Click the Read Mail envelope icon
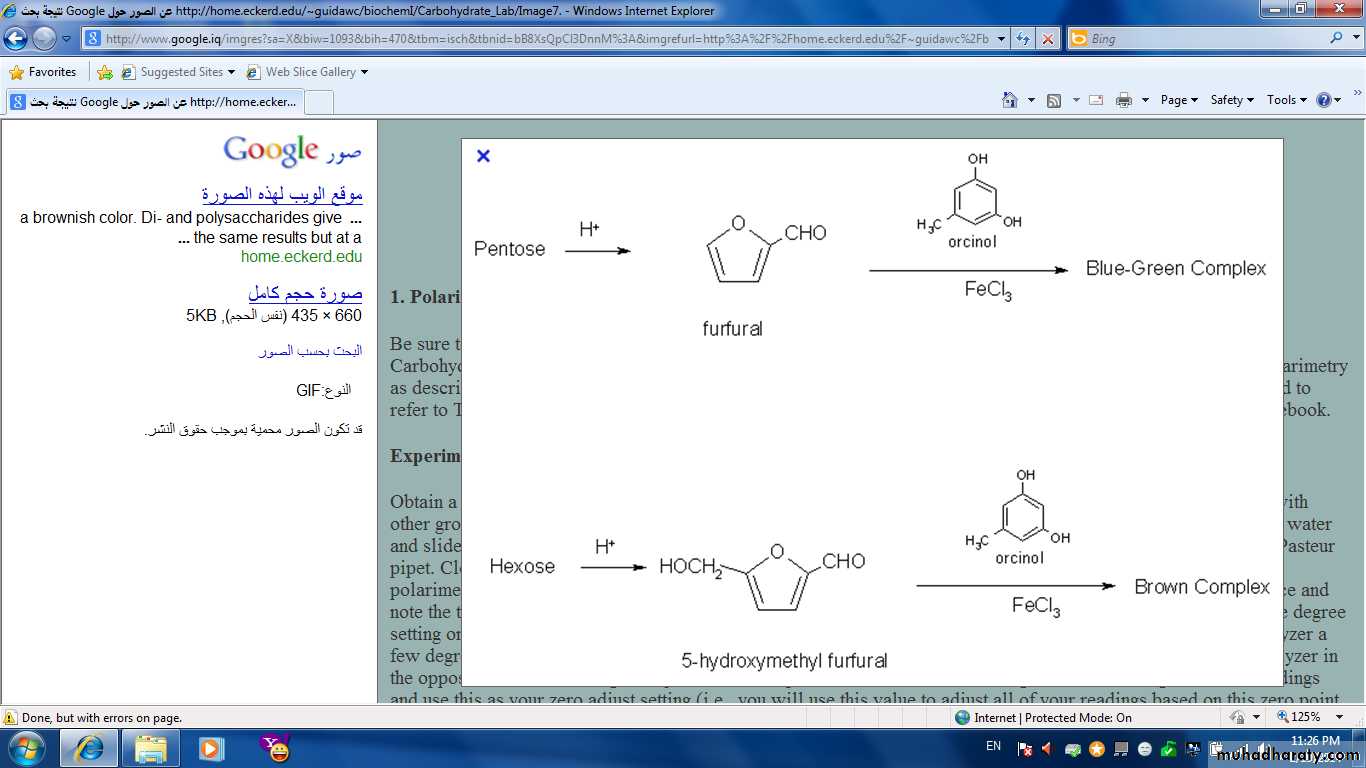The width and height of the screenshot is (1366, 768). click(1096, 100)
